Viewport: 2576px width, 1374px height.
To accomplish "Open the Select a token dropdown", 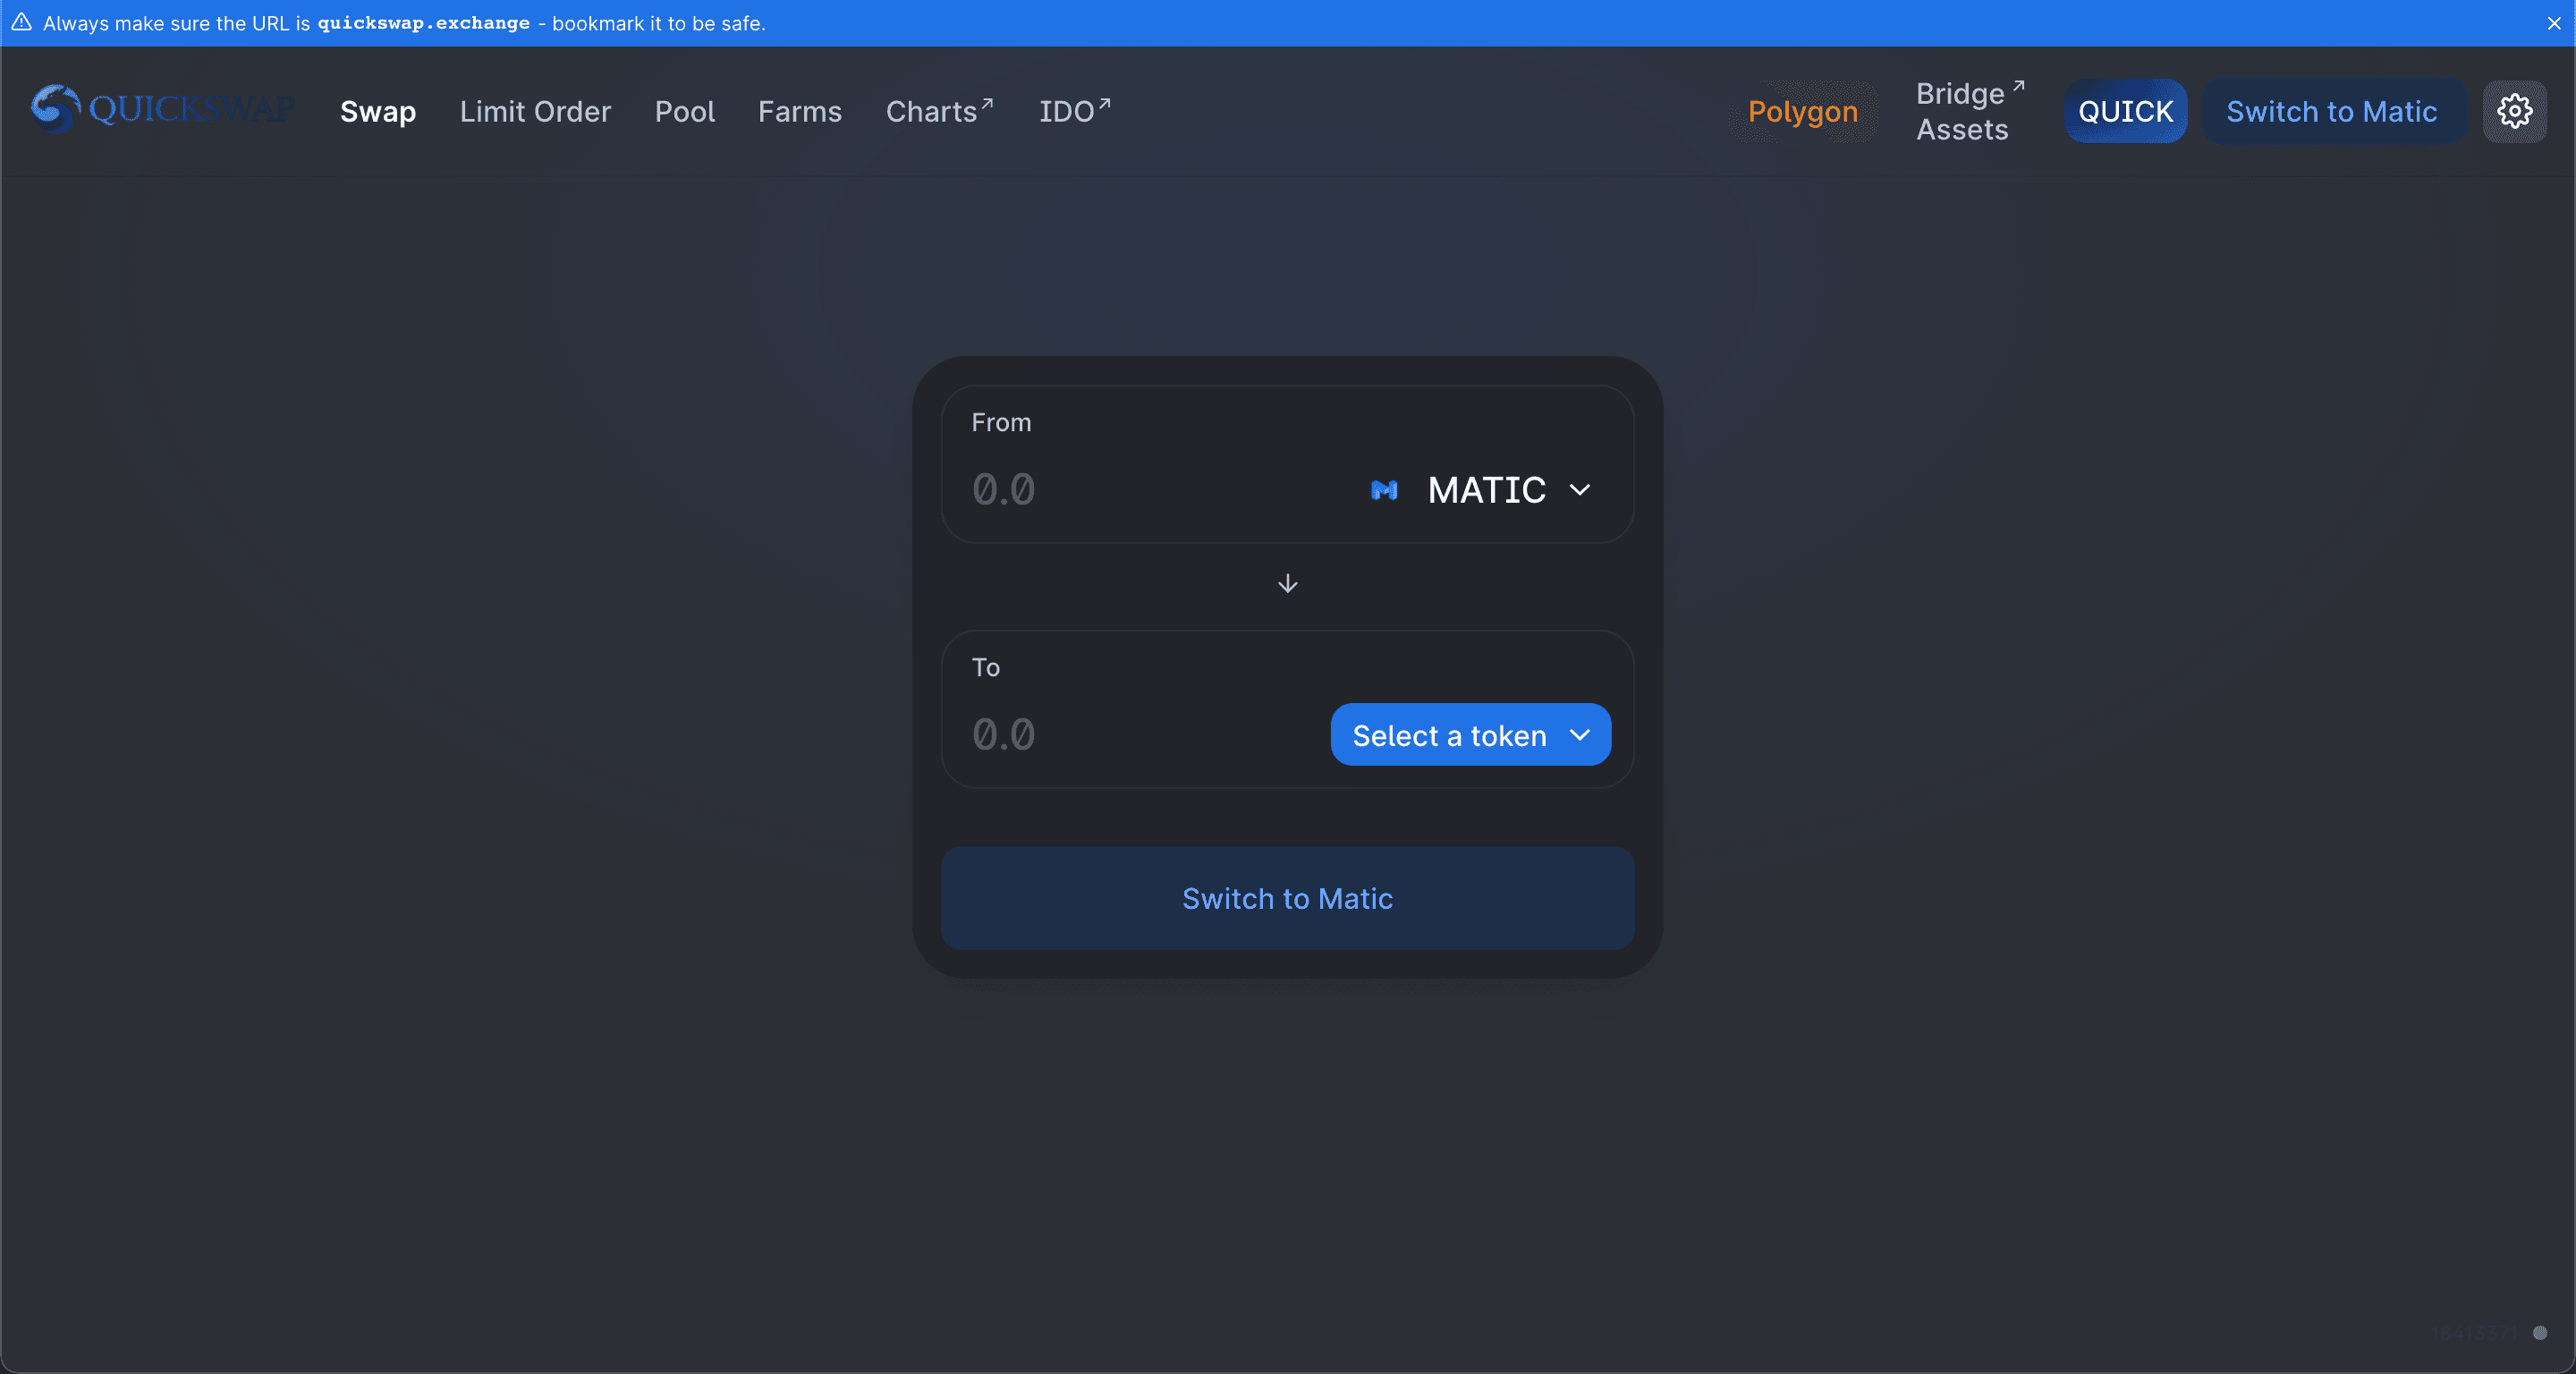I will click(1470, 735).
